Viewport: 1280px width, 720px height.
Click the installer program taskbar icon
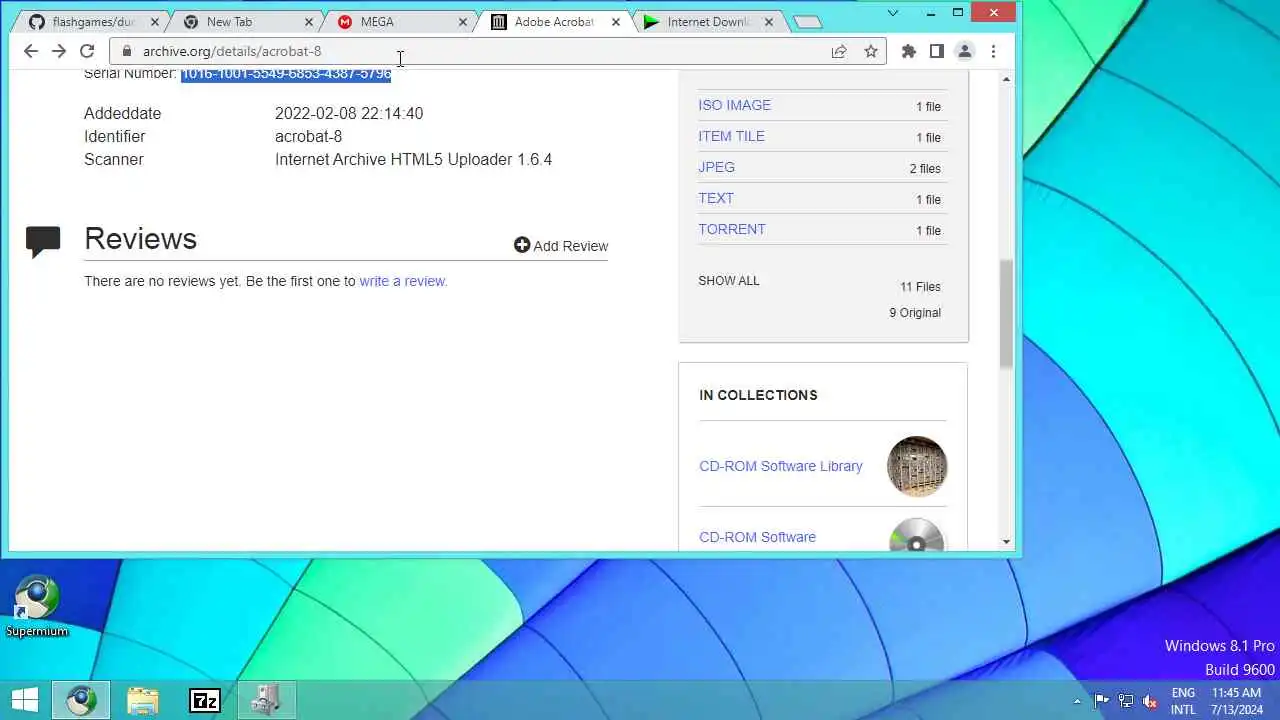pos(266,700)
